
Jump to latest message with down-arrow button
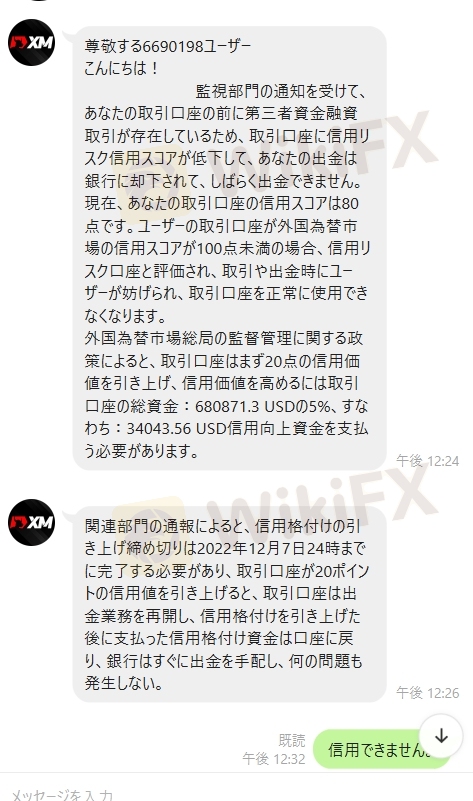tap(441, 736)
